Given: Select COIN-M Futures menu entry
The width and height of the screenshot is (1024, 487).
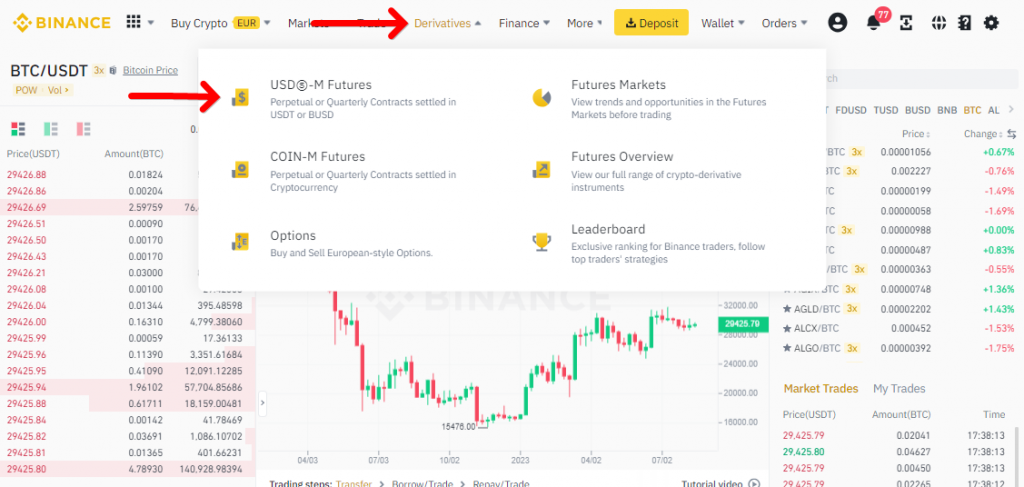Looking at the screenshot, I should [317, 157].
